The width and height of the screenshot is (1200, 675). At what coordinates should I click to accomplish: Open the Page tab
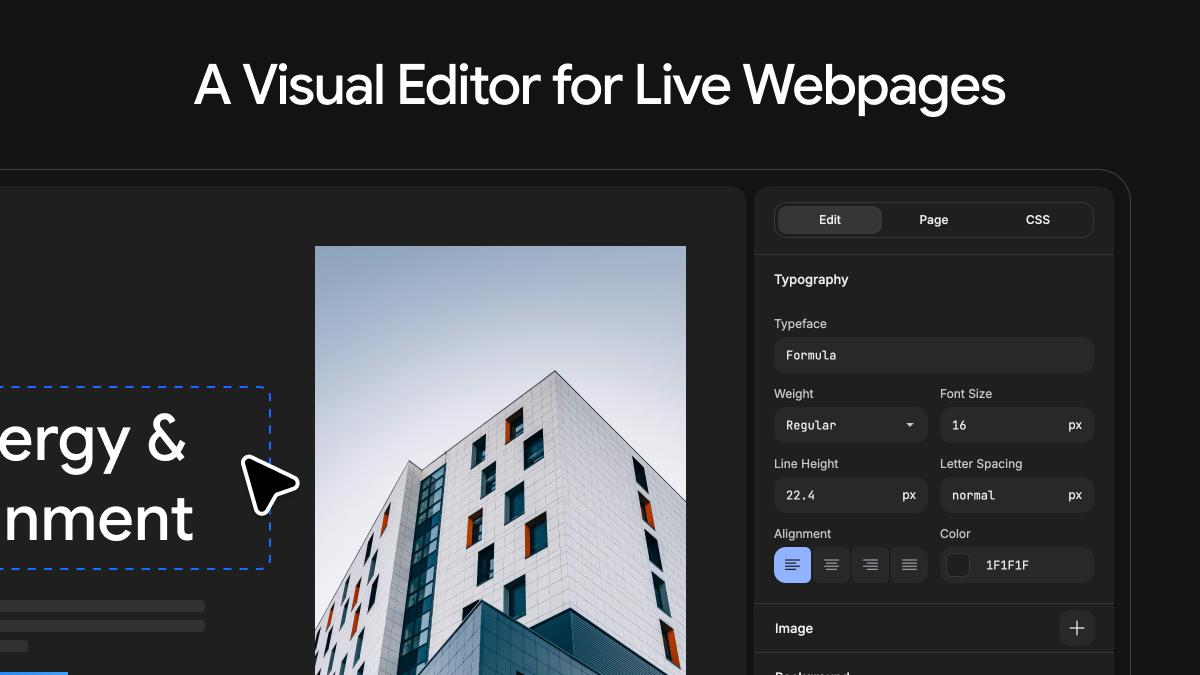point(934,220)
